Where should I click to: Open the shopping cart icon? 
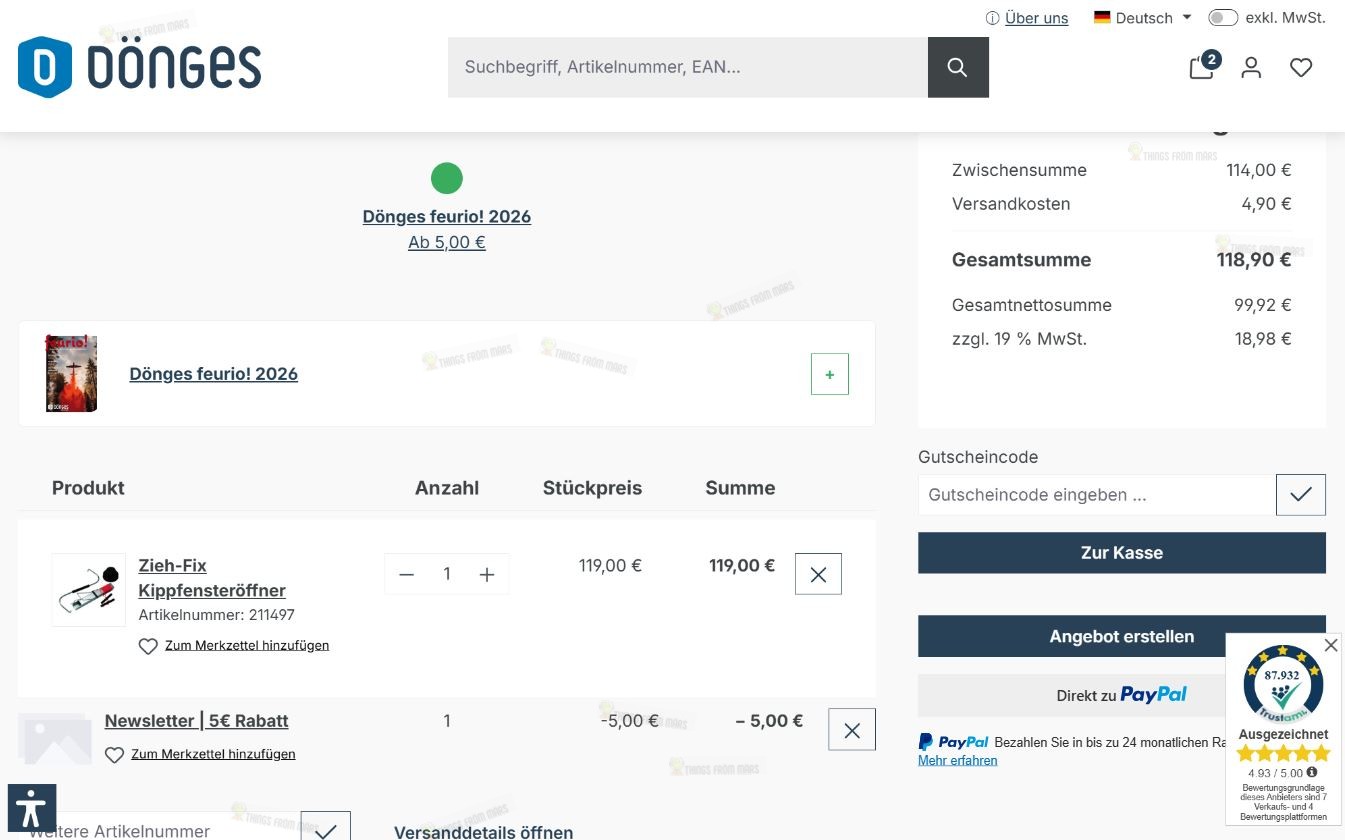point(1202,67)
